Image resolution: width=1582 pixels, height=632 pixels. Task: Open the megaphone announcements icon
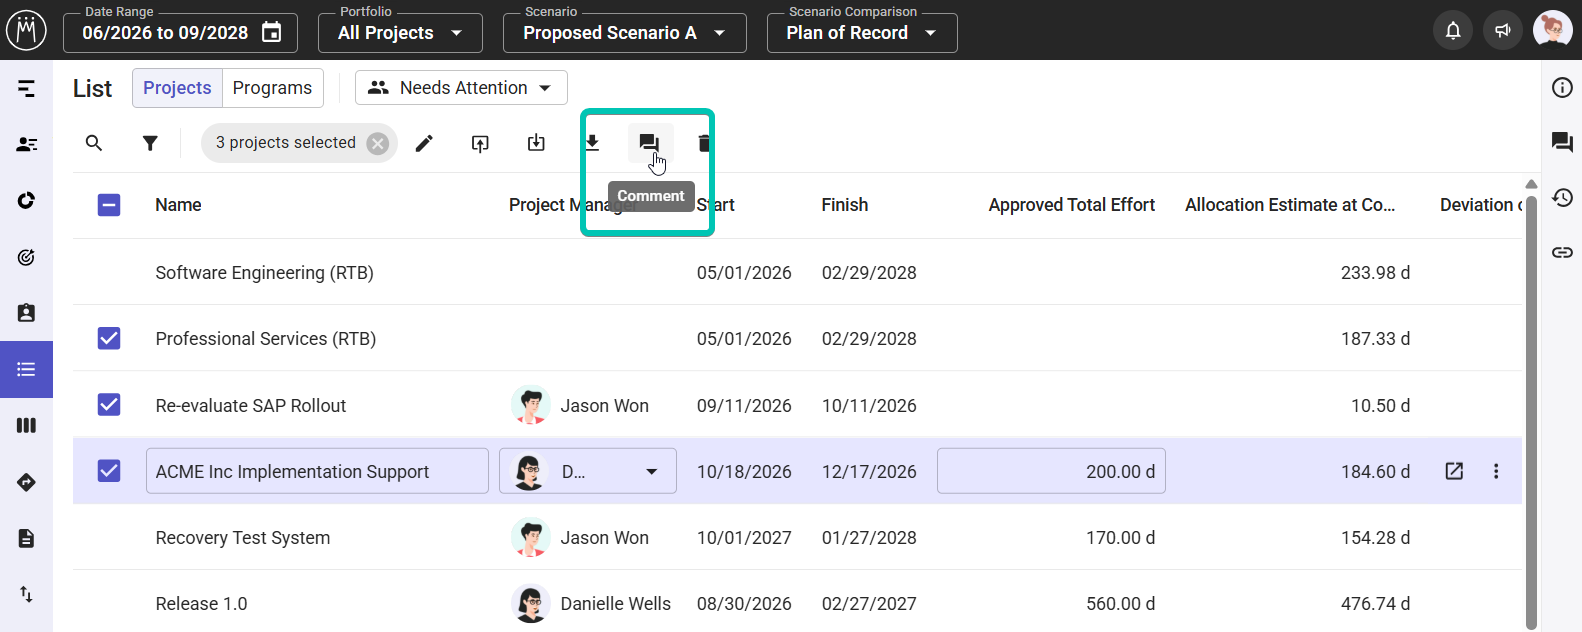1502,30
